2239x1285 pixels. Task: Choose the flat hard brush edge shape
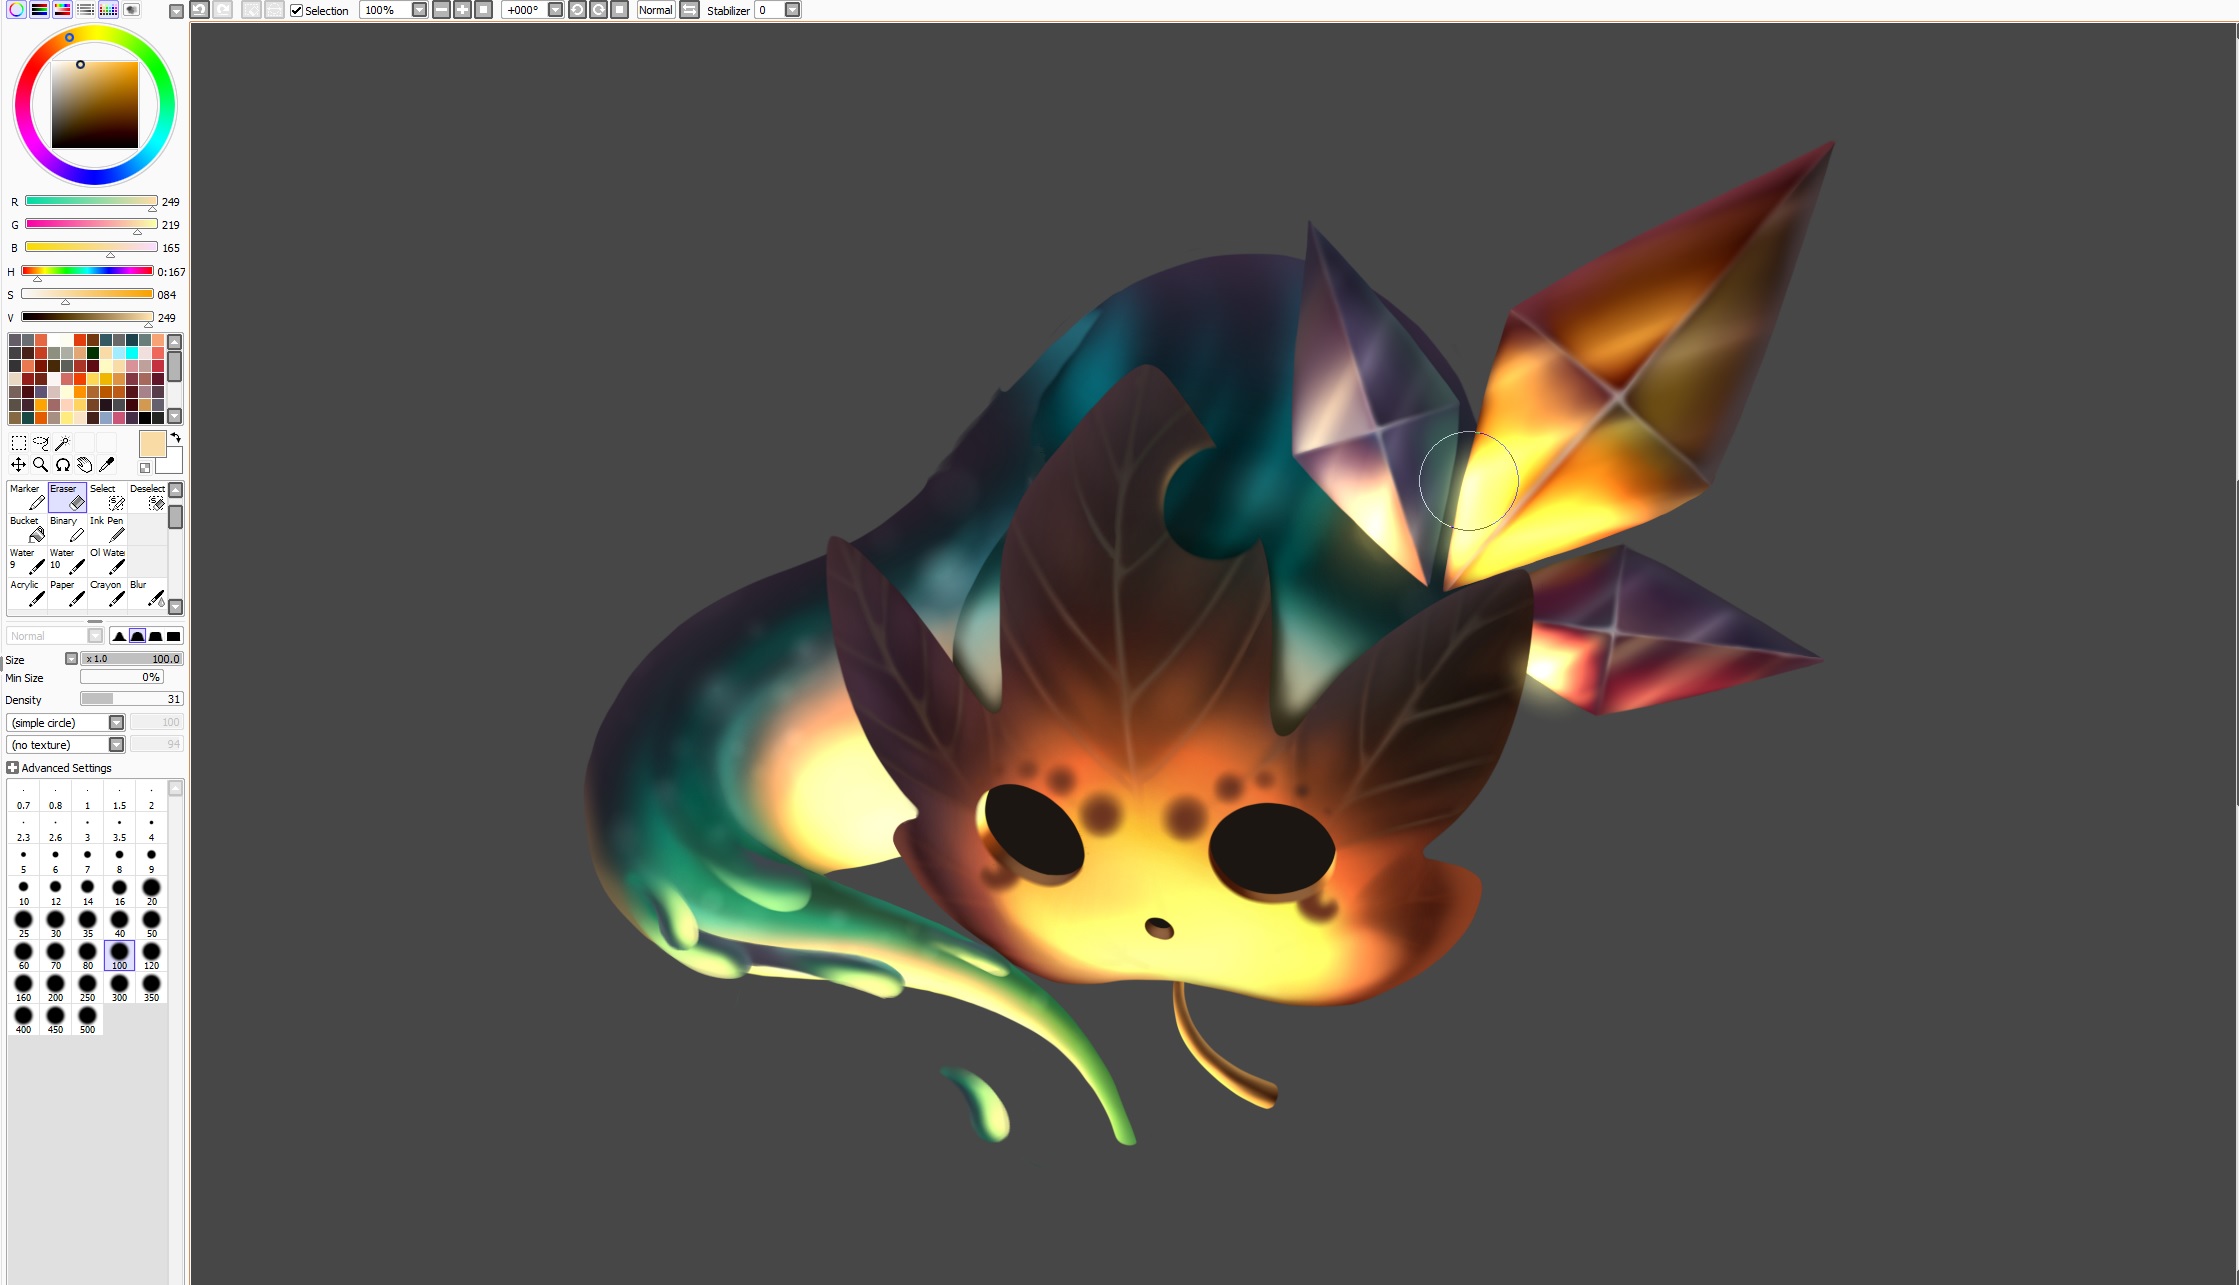click(173, 636)
